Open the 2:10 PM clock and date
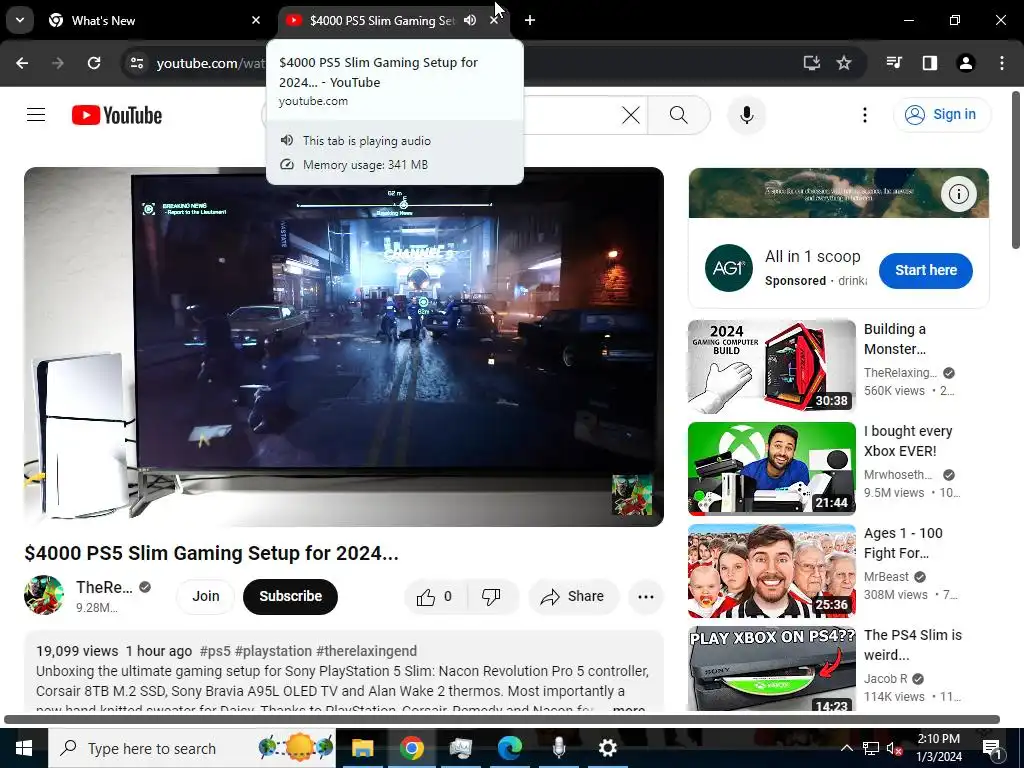1024x768 pixels. click(939, 748)
